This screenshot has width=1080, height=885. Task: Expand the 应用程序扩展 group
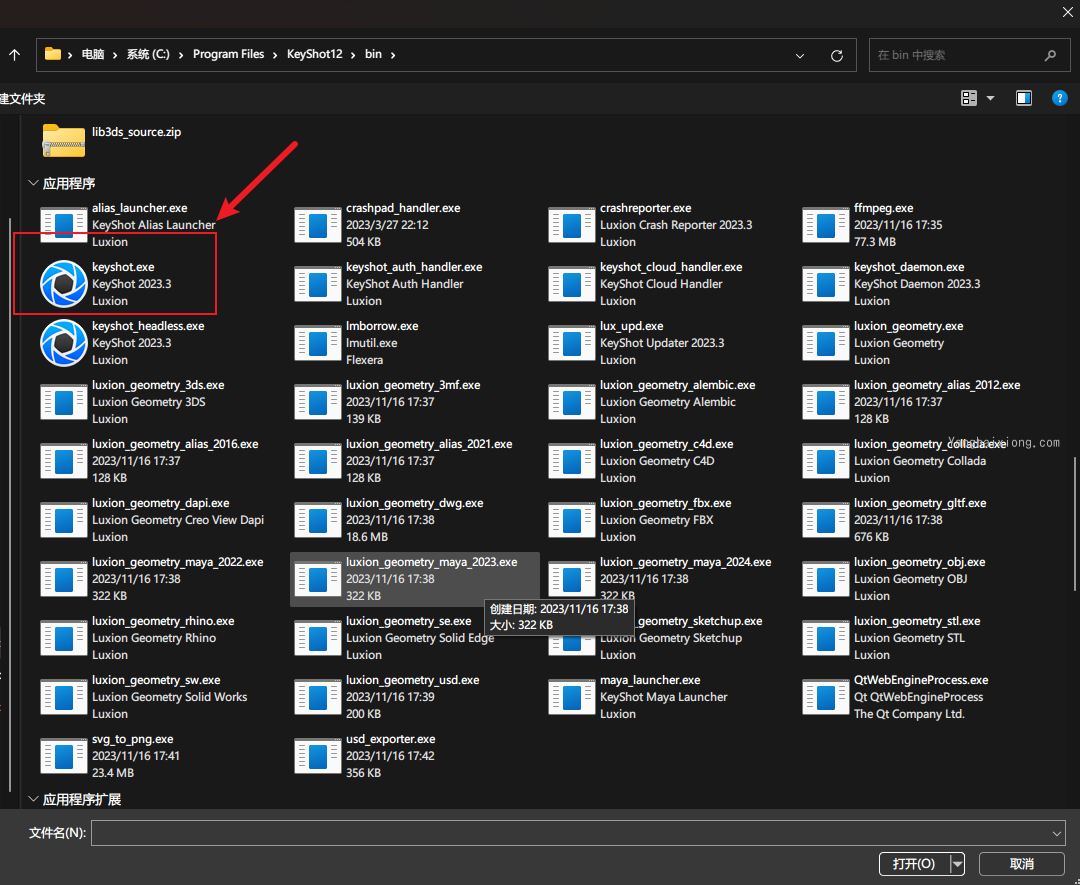pos(32,799)
